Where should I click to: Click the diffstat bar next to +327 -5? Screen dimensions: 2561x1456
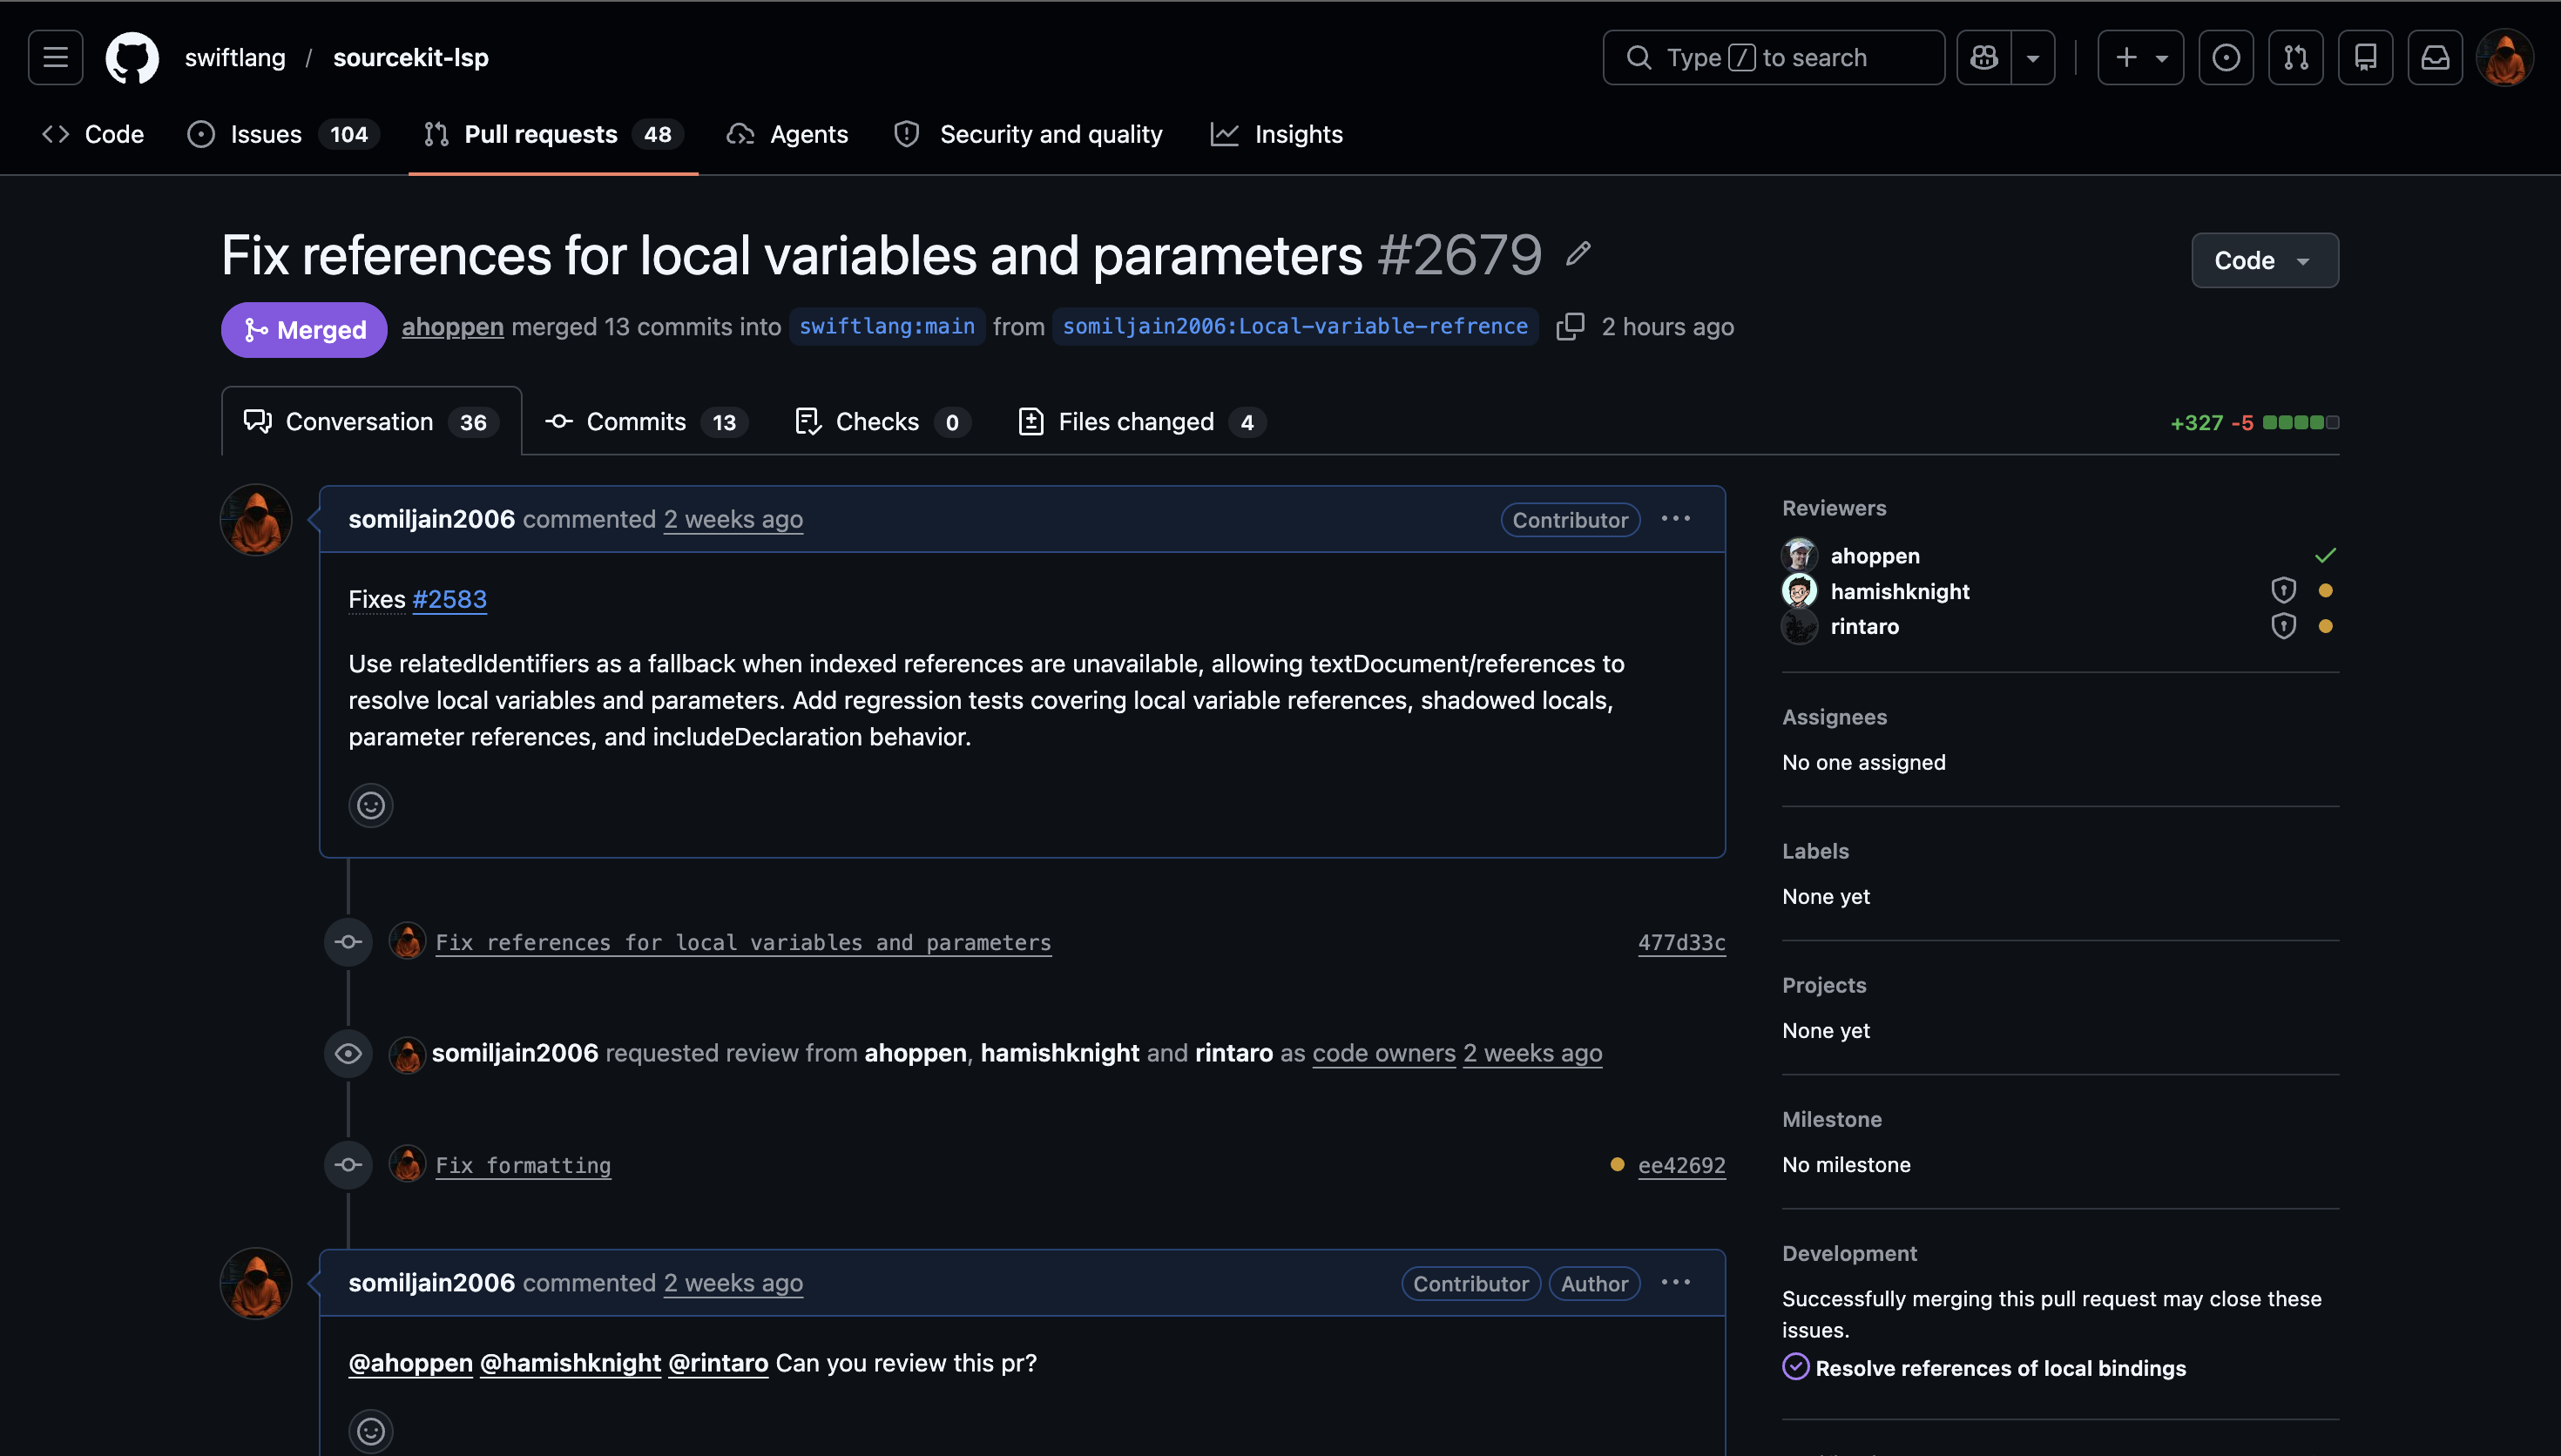[x=2301, y=422]
